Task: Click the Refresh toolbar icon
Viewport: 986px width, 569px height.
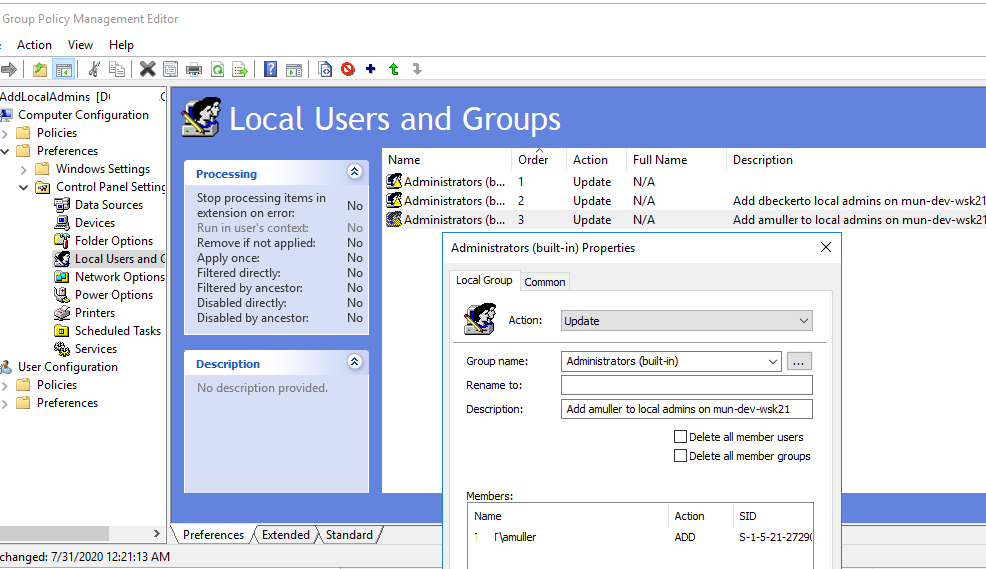Action: pyautogui.click(x=217, y=69)
